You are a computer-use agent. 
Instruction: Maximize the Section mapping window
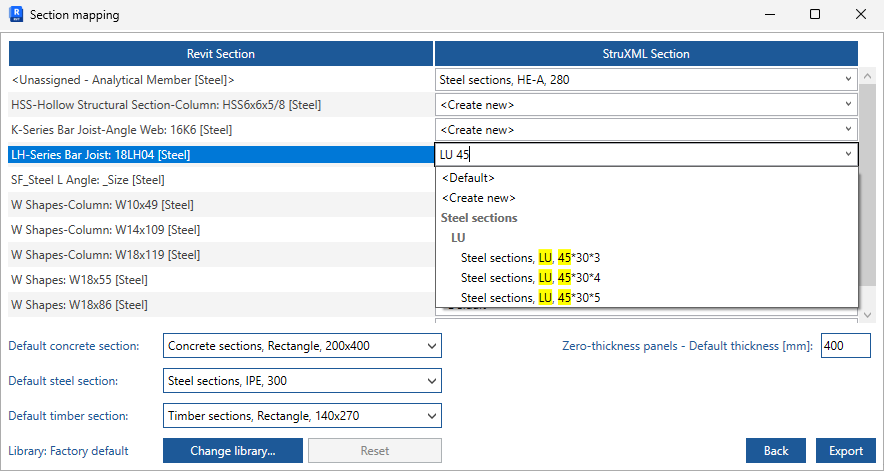pos(815,15)
